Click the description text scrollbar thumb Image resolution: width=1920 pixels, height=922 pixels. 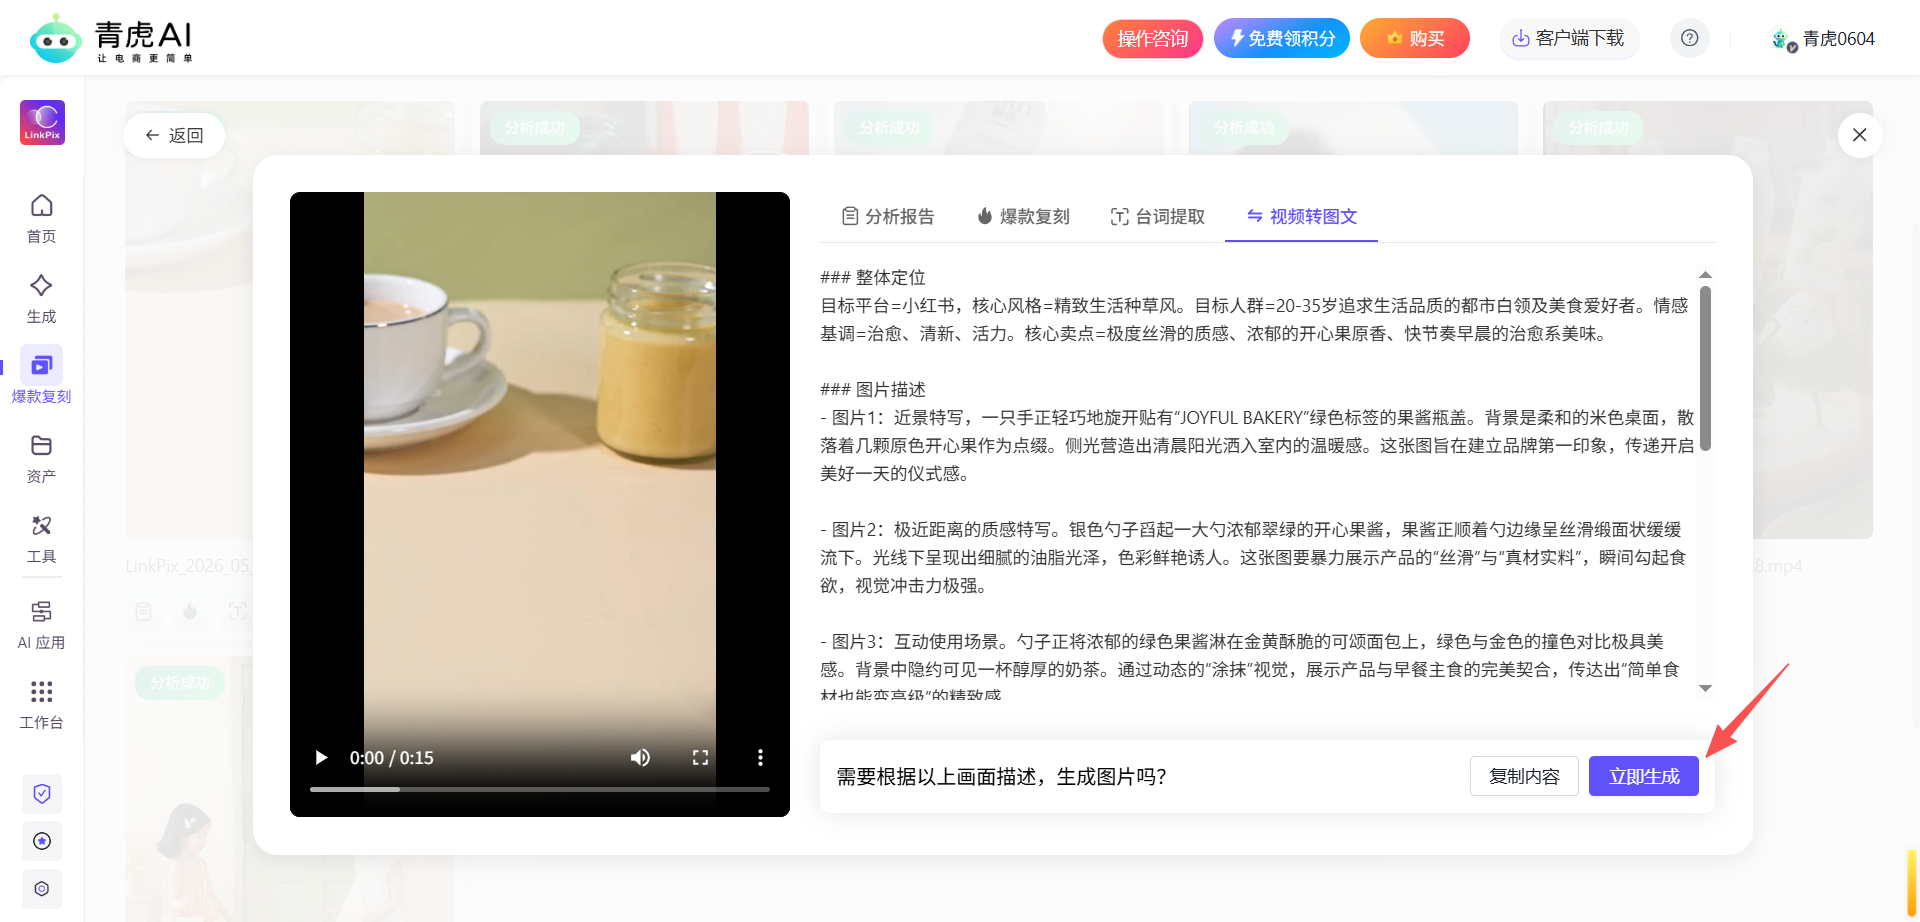[1706, 368]
